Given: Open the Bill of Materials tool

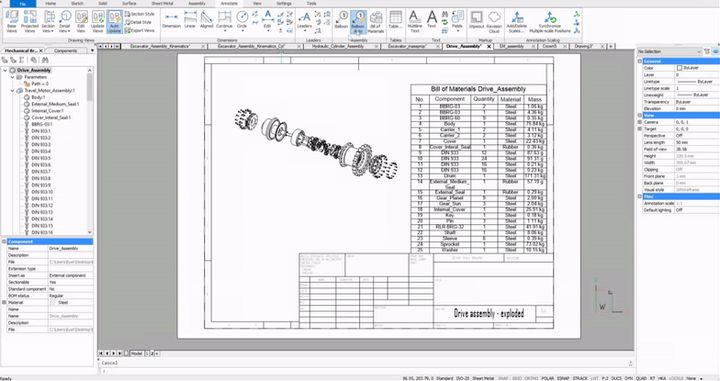Looking at the screenshot, I should coord(376,22).
